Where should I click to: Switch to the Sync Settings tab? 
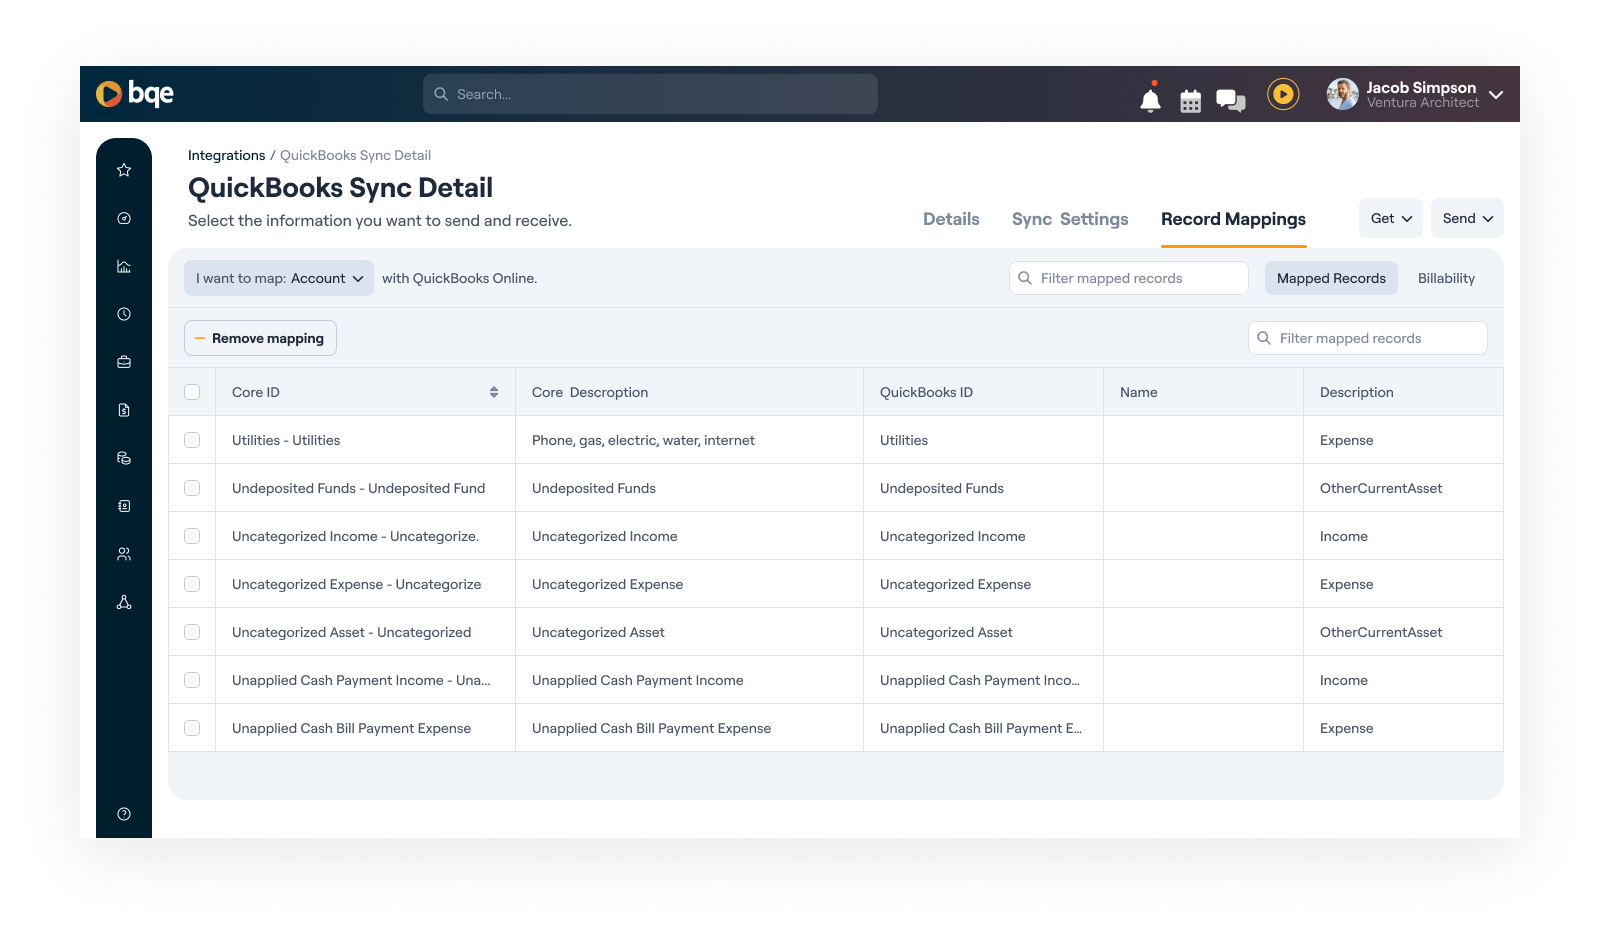(x=1069, y=218)
